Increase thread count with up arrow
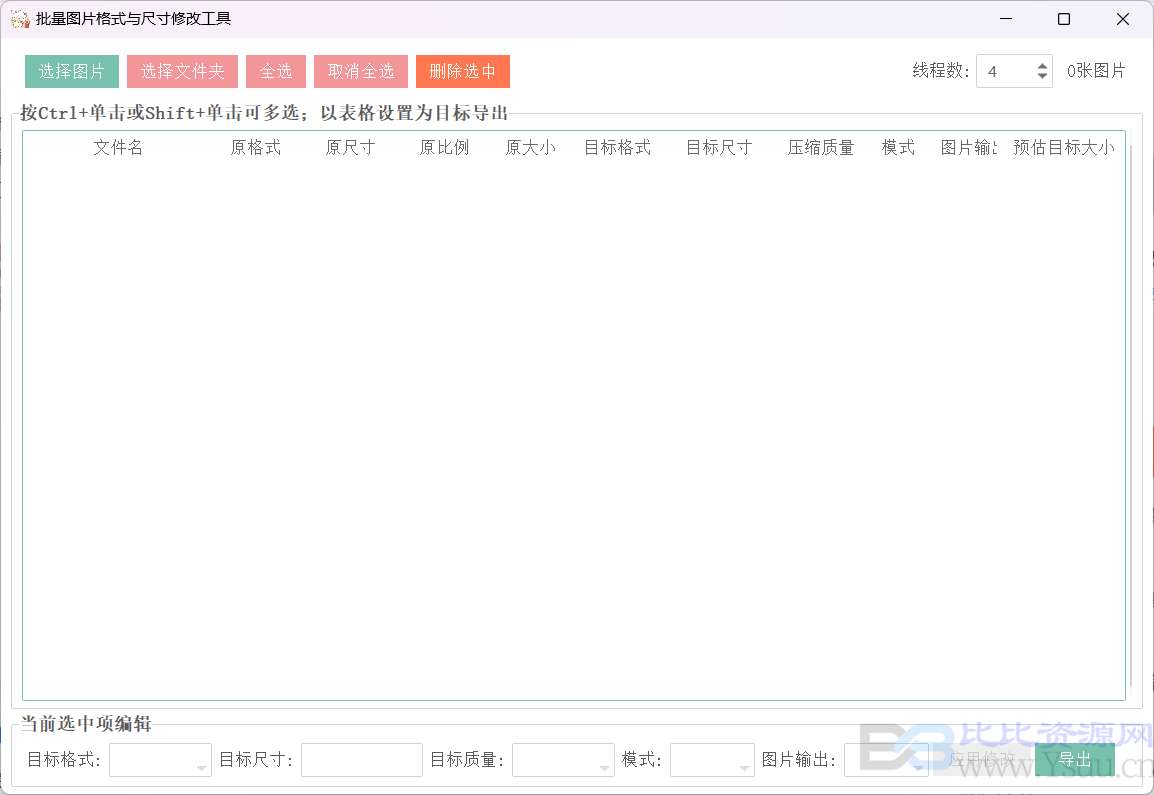Viewport: 1154px width, 795px height. coord(1043,65)
